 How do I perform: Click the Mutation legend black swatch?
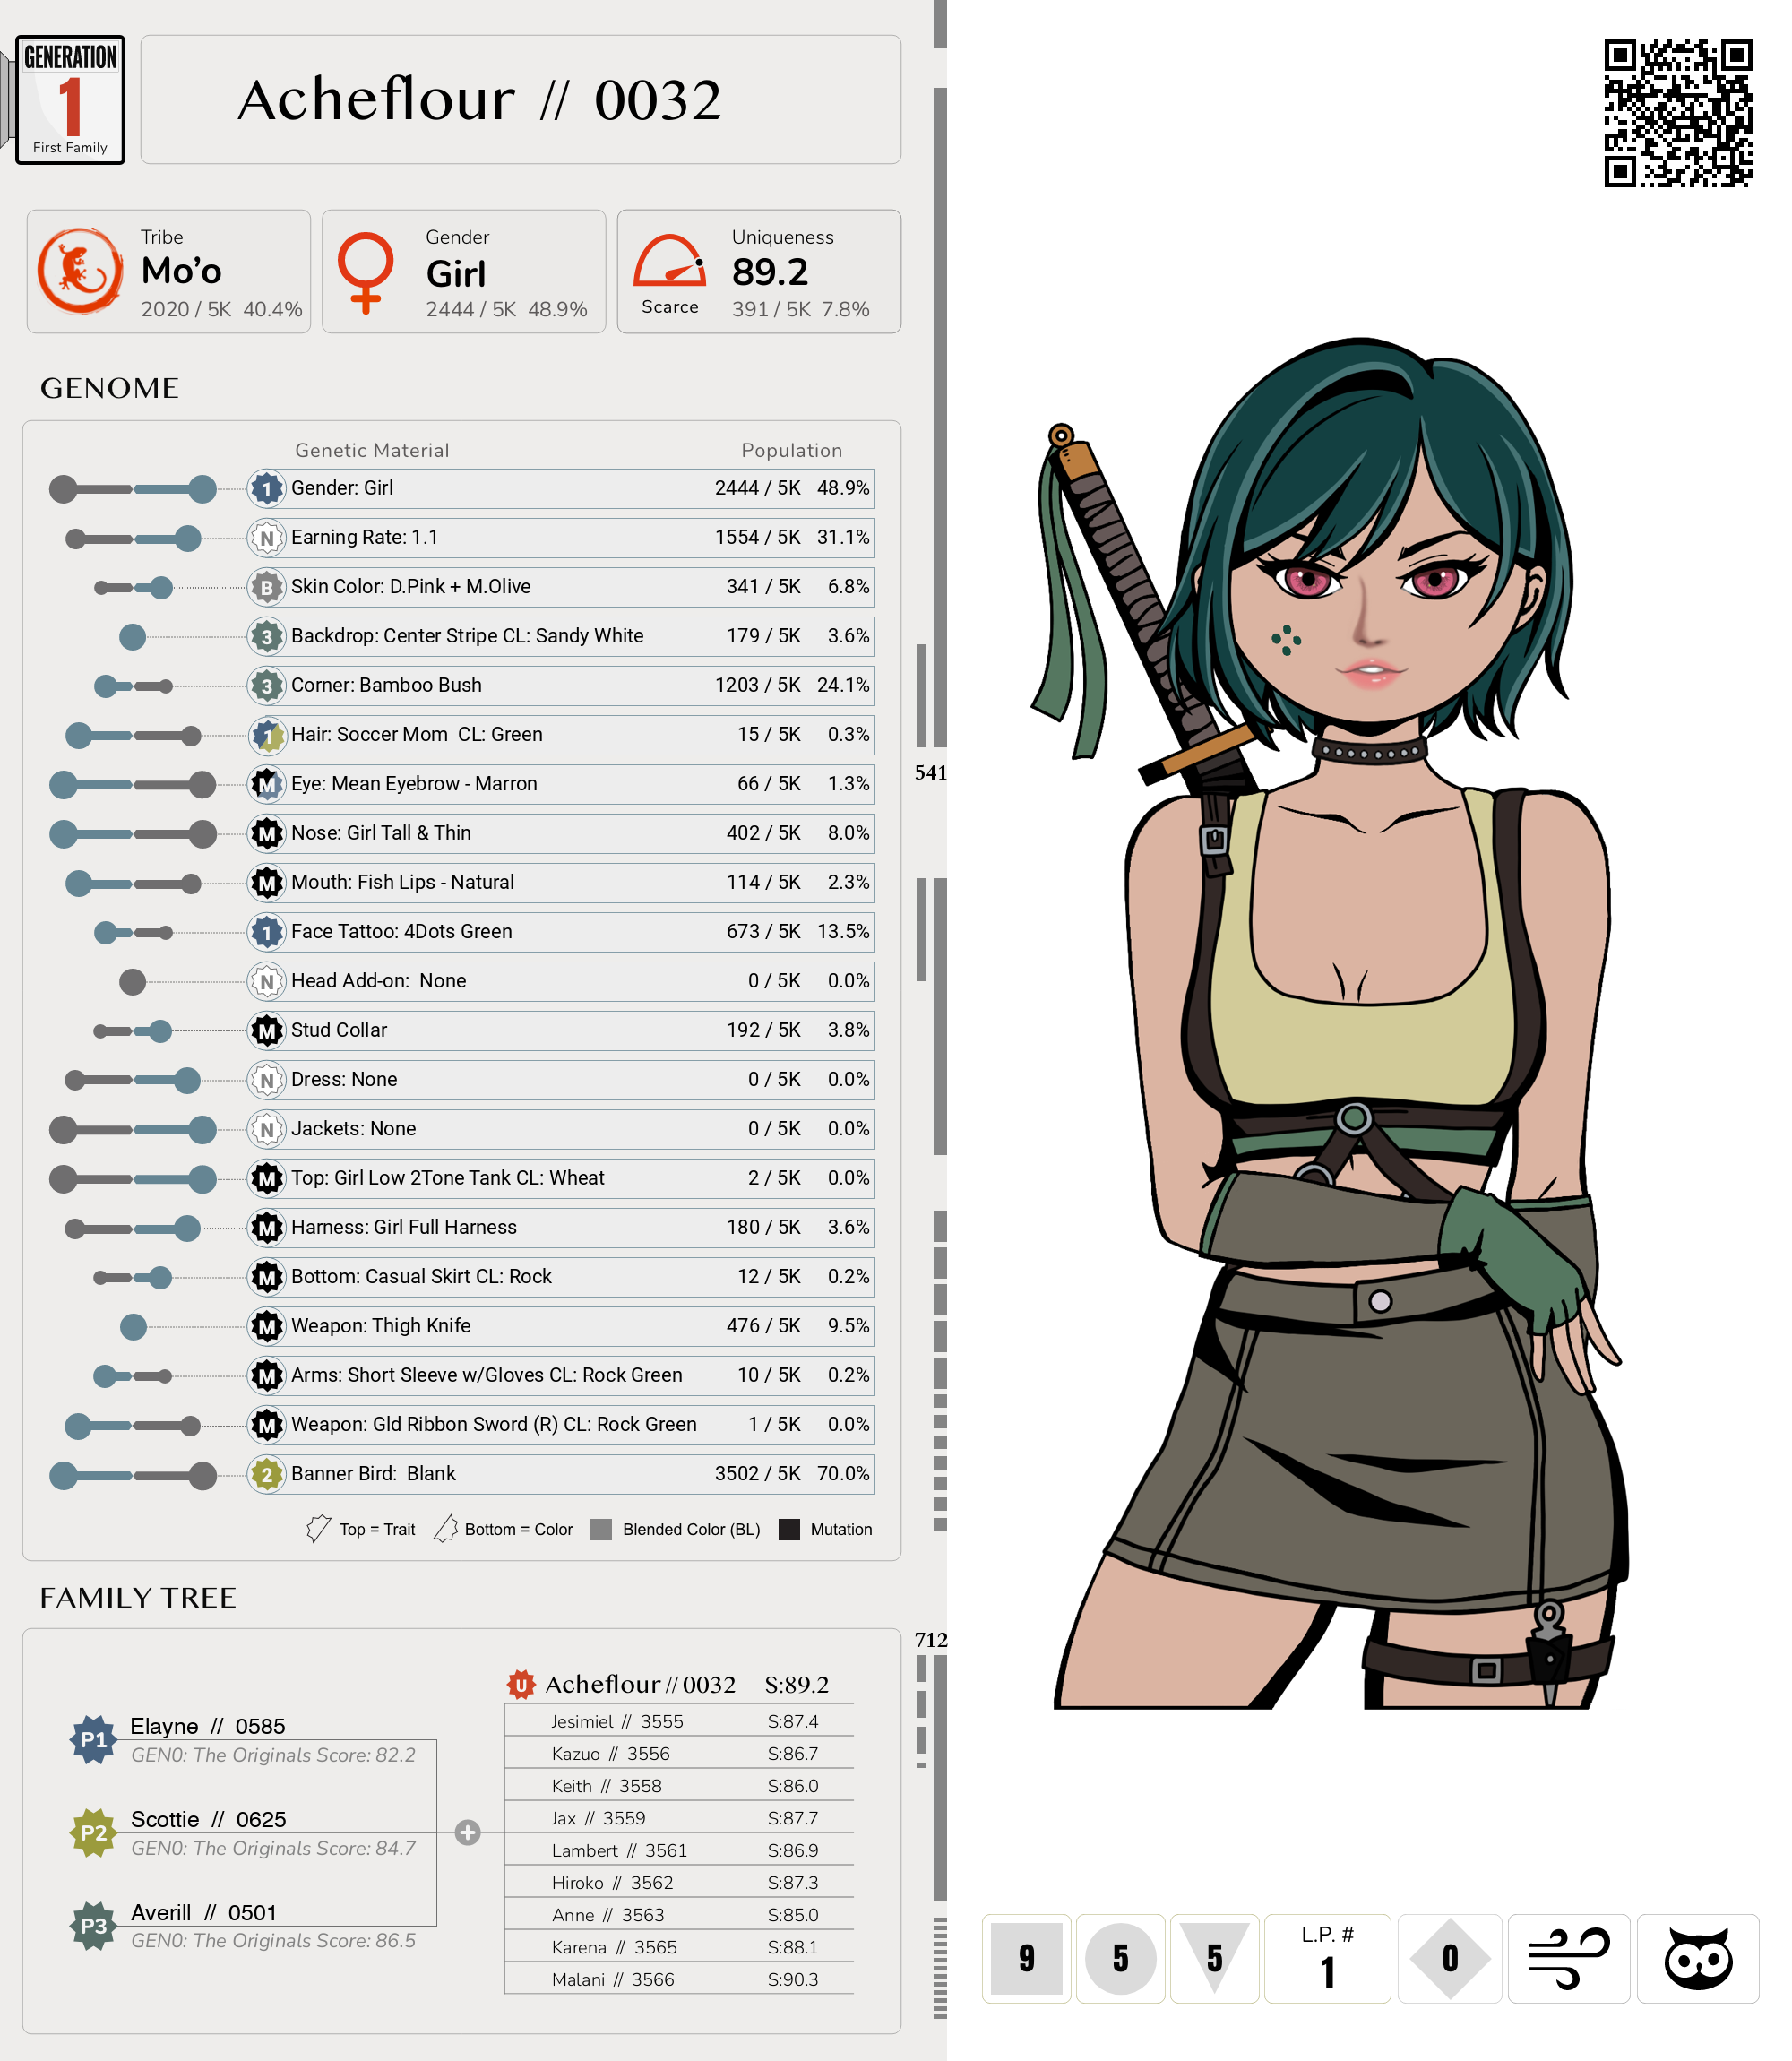pos(789,1529)
